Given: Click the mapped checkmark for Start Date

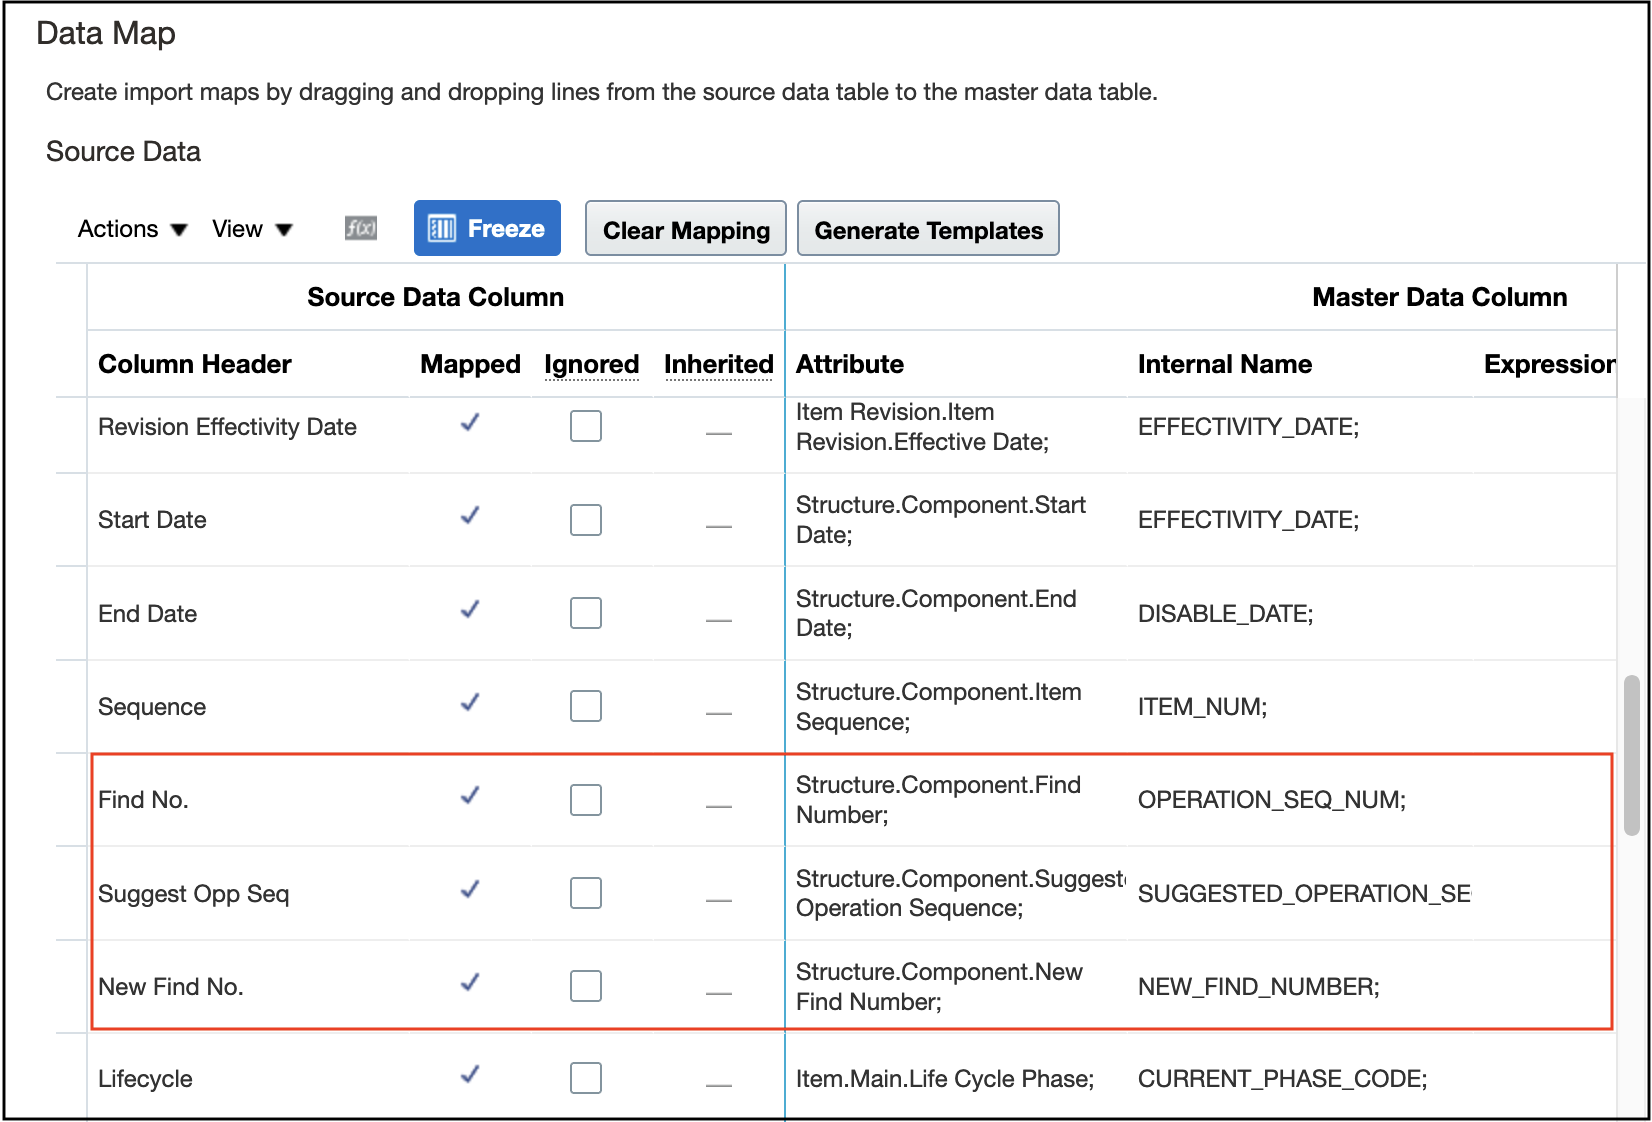Looking at the screenshot, I should pos(470,517).
